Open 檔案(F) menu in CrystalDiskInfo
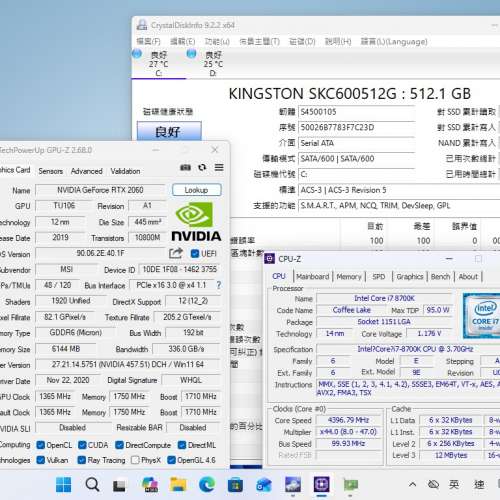This screenshot has height=500, width=500. (x=149, y=42)
